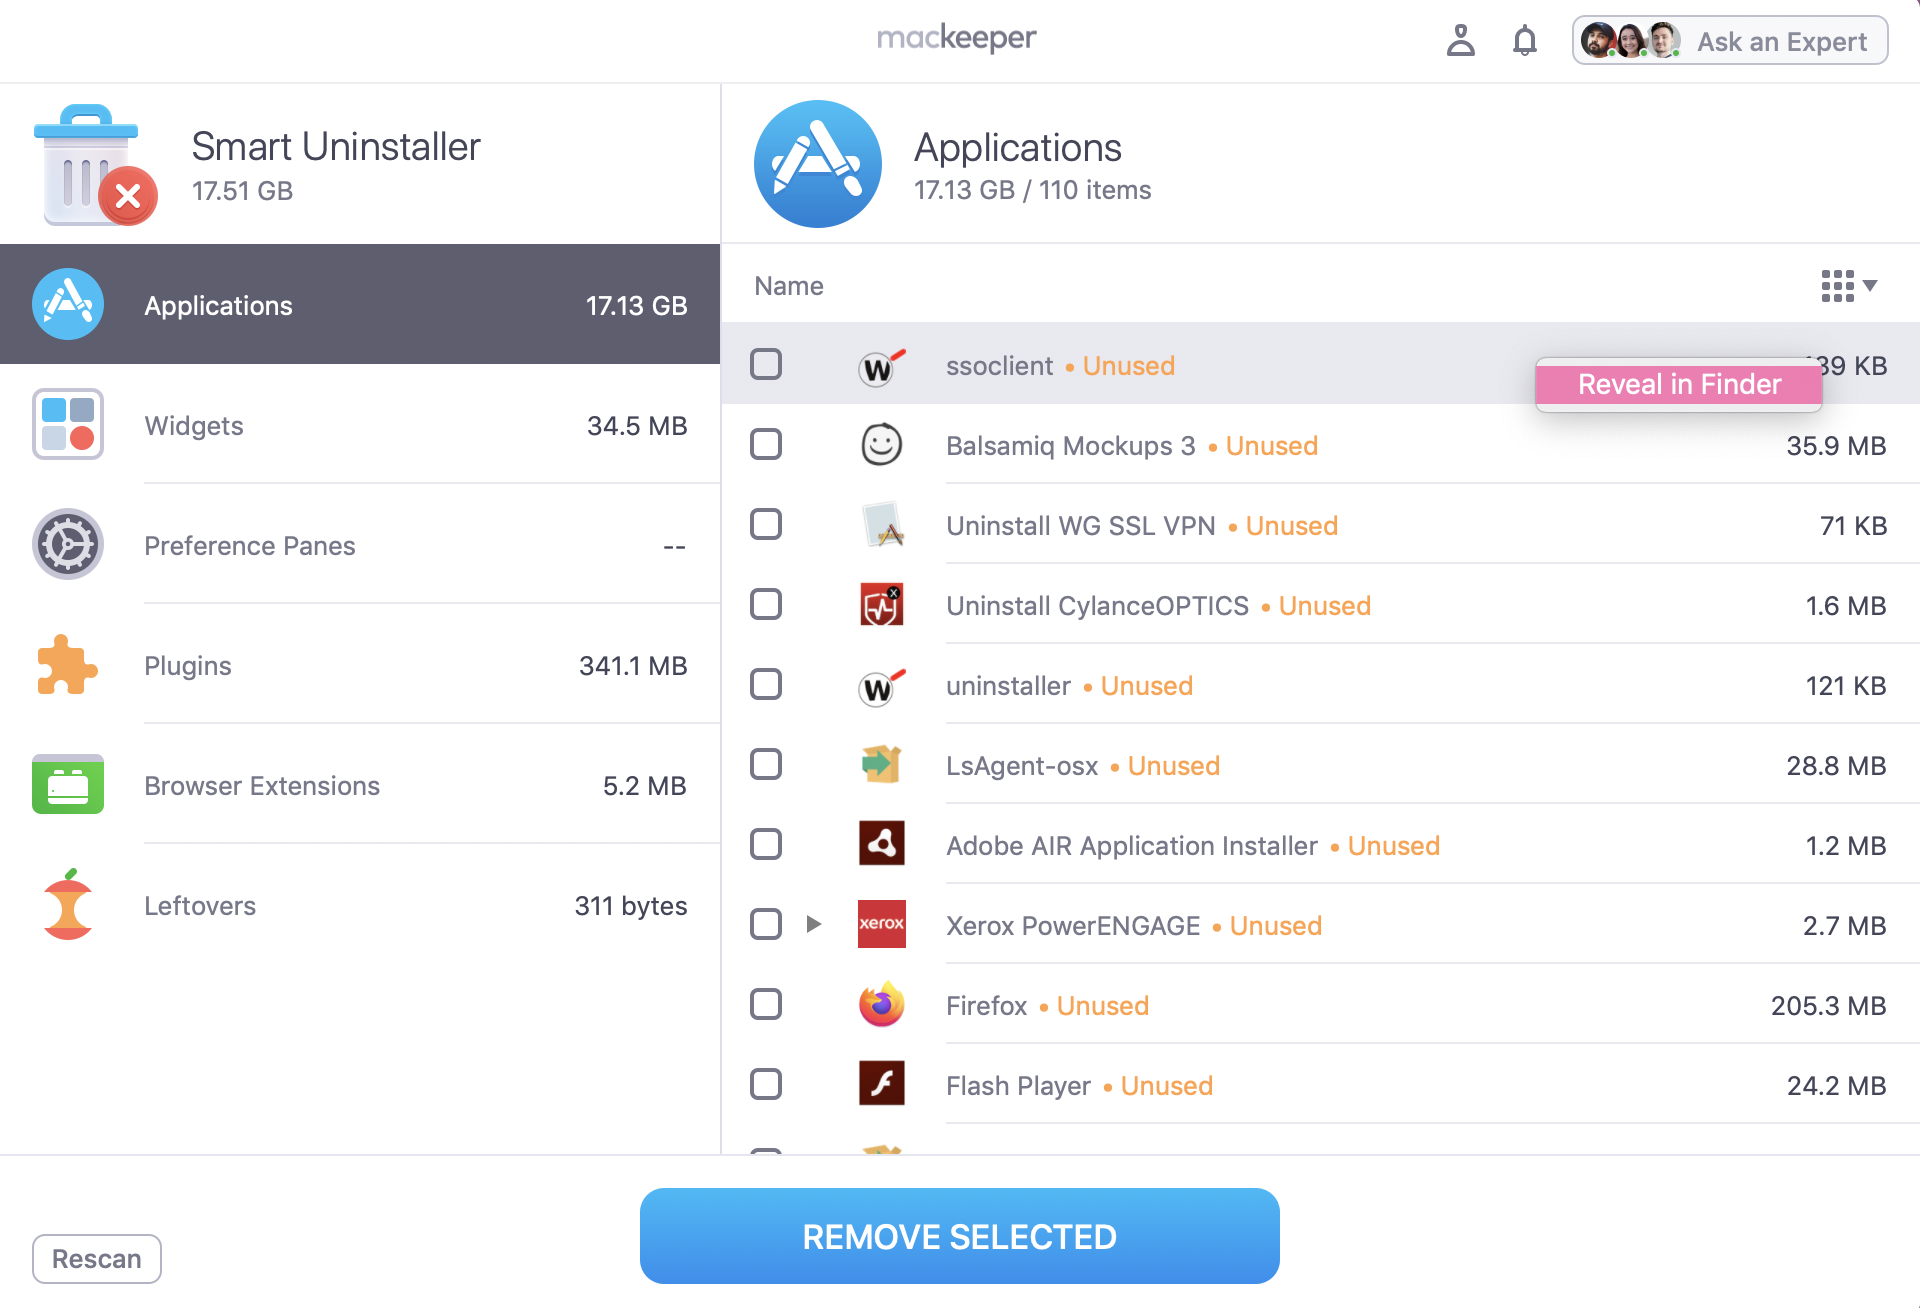
Task: Click the ssoclient app icon
Action: pos(881,366)
